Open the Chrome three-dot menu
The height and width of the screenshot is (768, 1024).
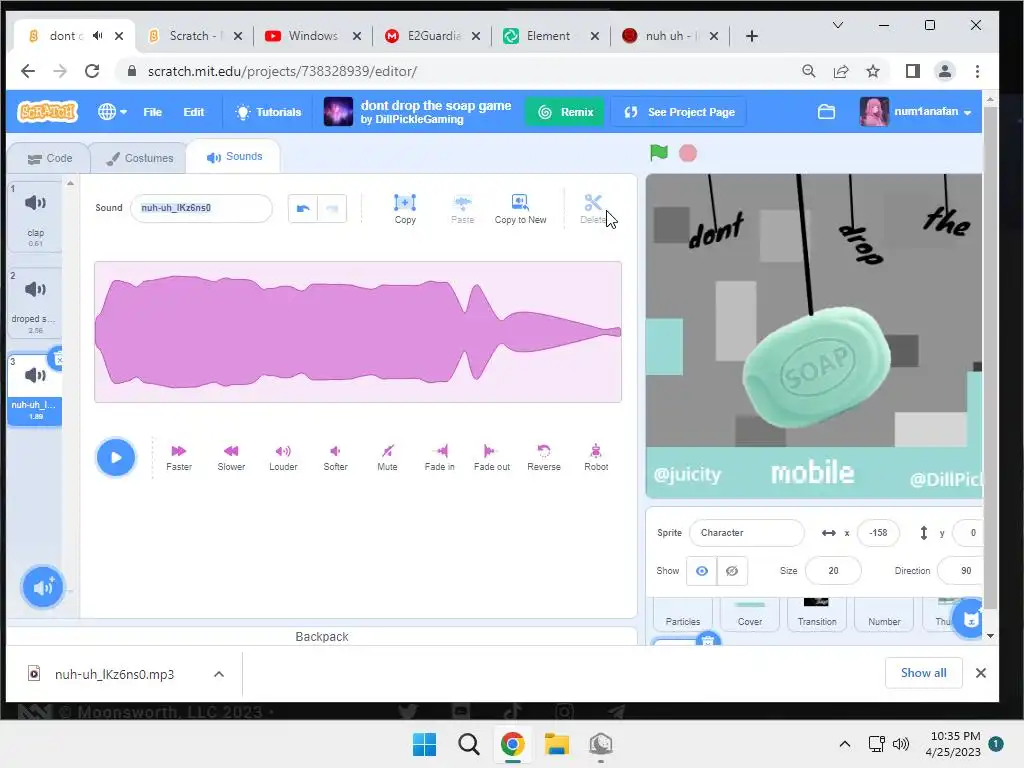tap(977, 71)
